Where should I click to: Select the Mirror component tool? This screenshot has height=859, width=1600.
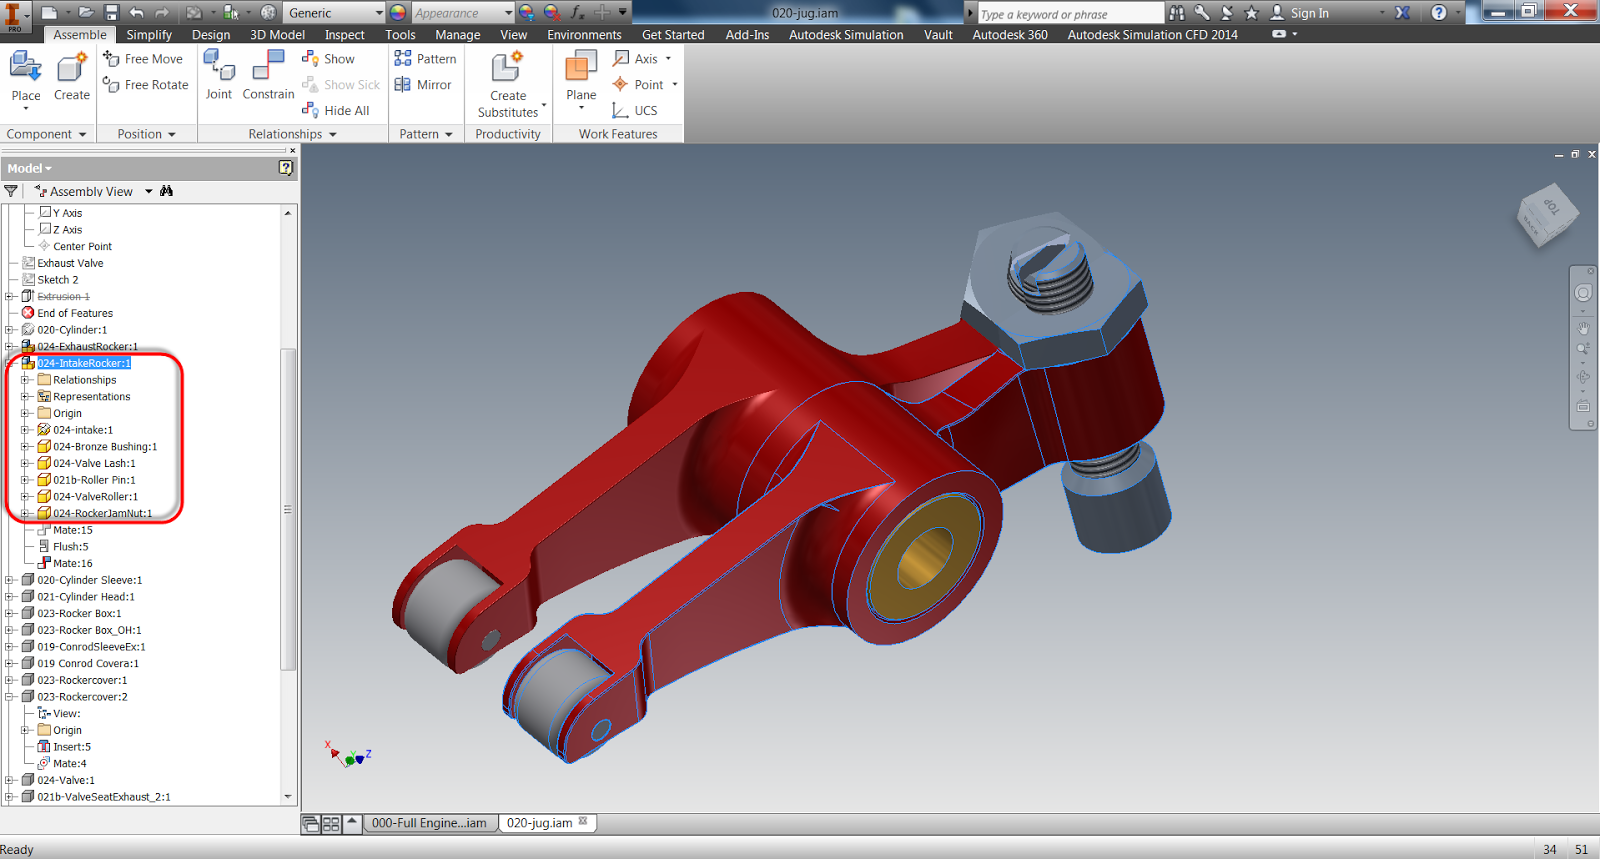point(423,85)
